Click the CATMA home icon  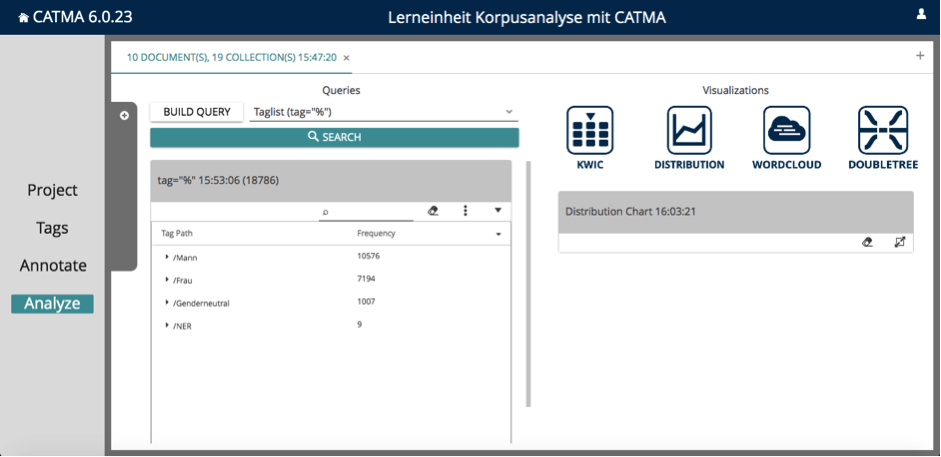23,18
